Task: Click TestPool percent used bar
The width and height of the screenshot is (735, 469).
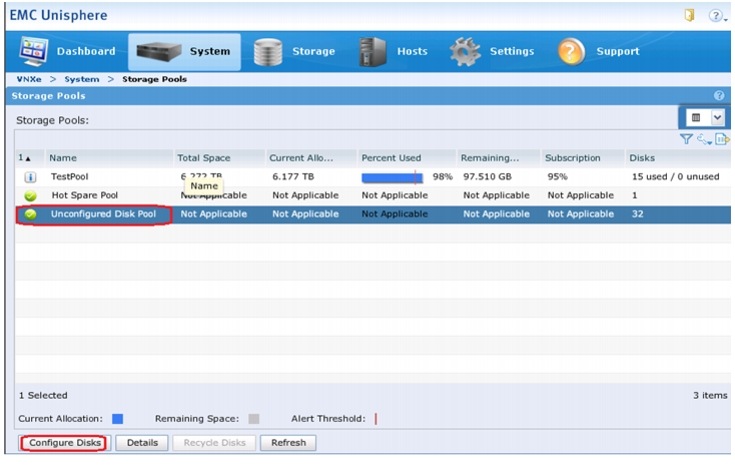Action: [x=392, y=177]
